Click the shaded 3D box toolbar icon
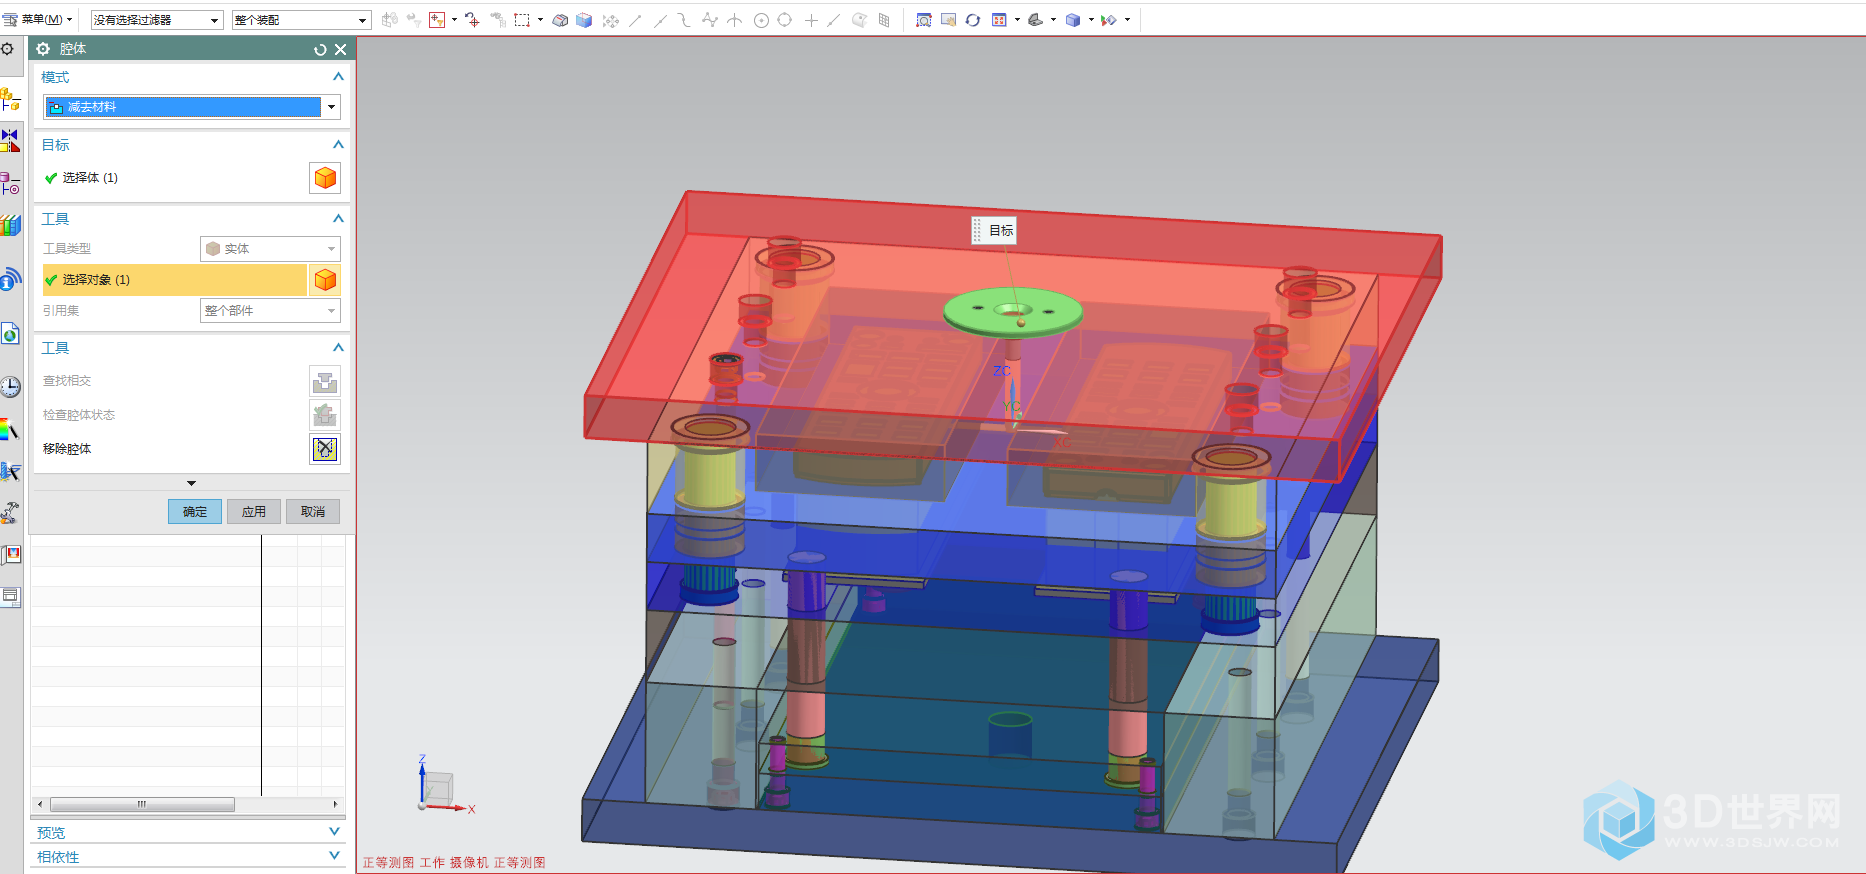Image resolution: width=1866 pixels, height=874 pixels. point(560,20)
